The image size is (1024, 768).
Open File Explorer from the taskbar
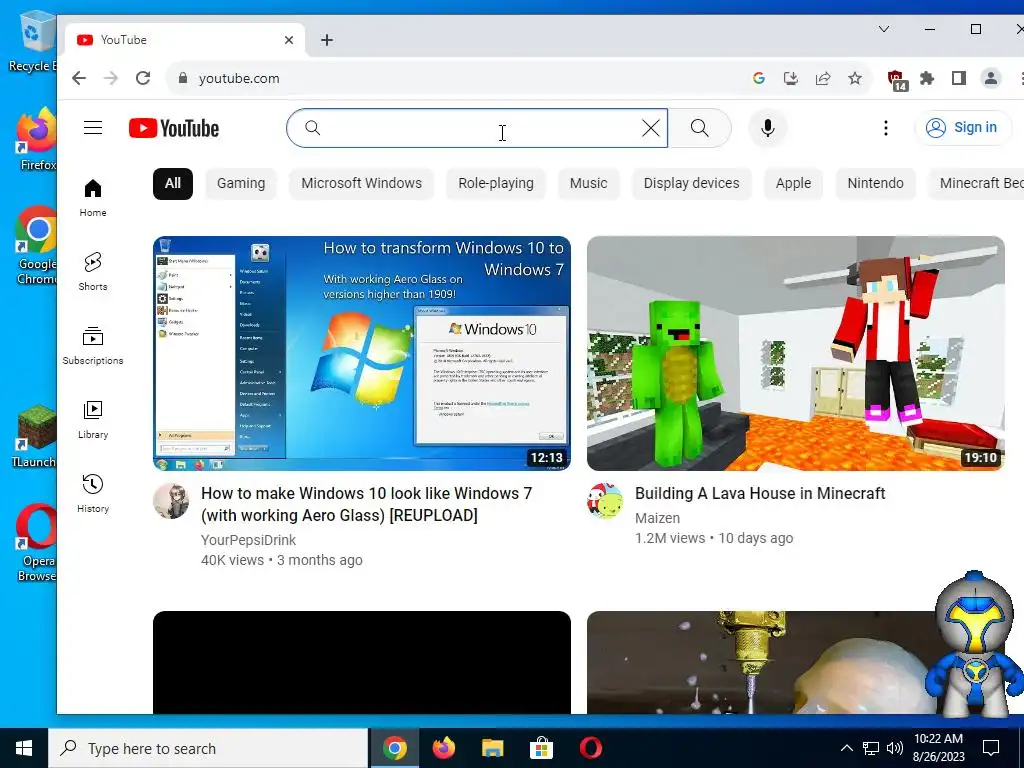(x=492, y=748)
